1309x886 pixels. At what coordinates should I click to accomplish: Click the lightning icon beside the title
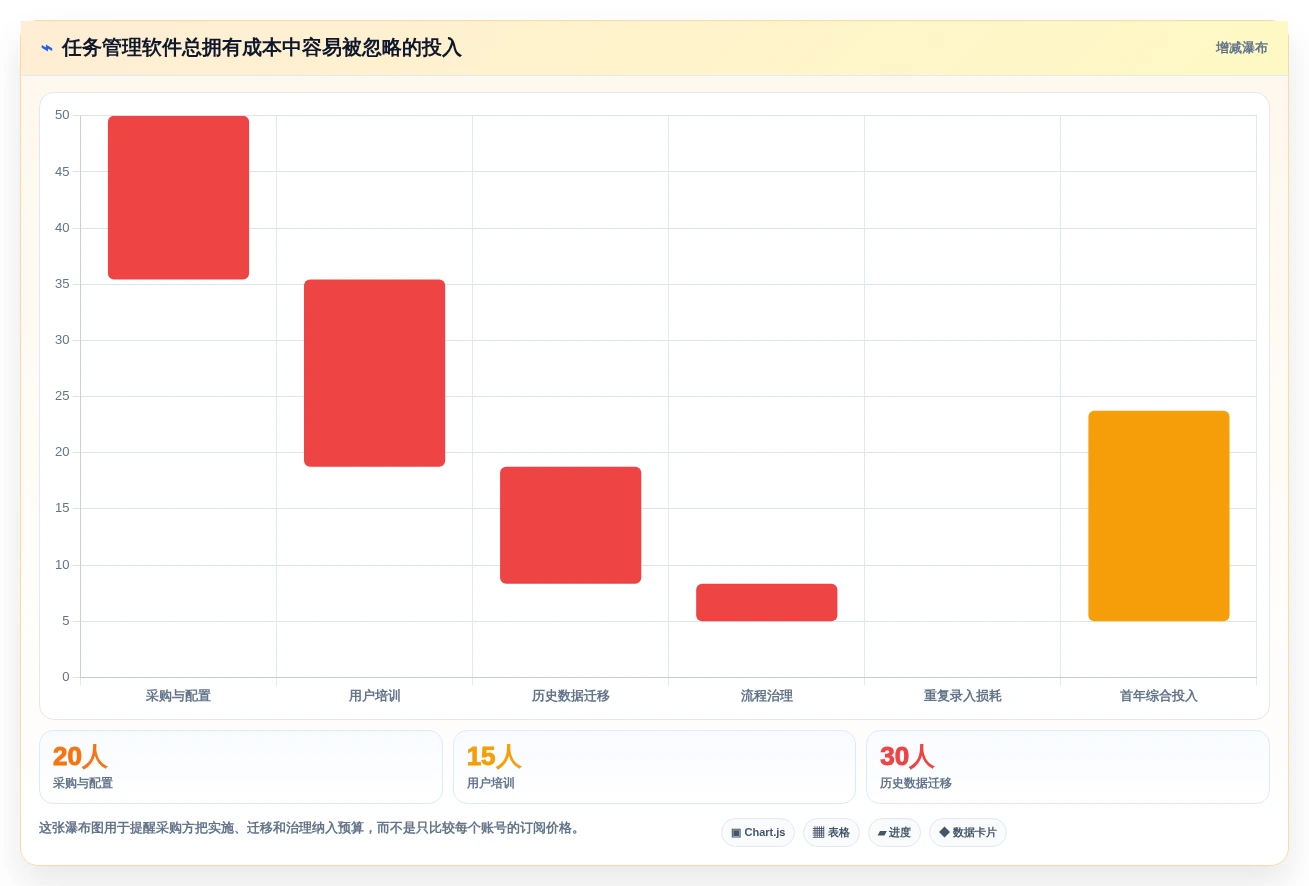[x=47, y=48]
